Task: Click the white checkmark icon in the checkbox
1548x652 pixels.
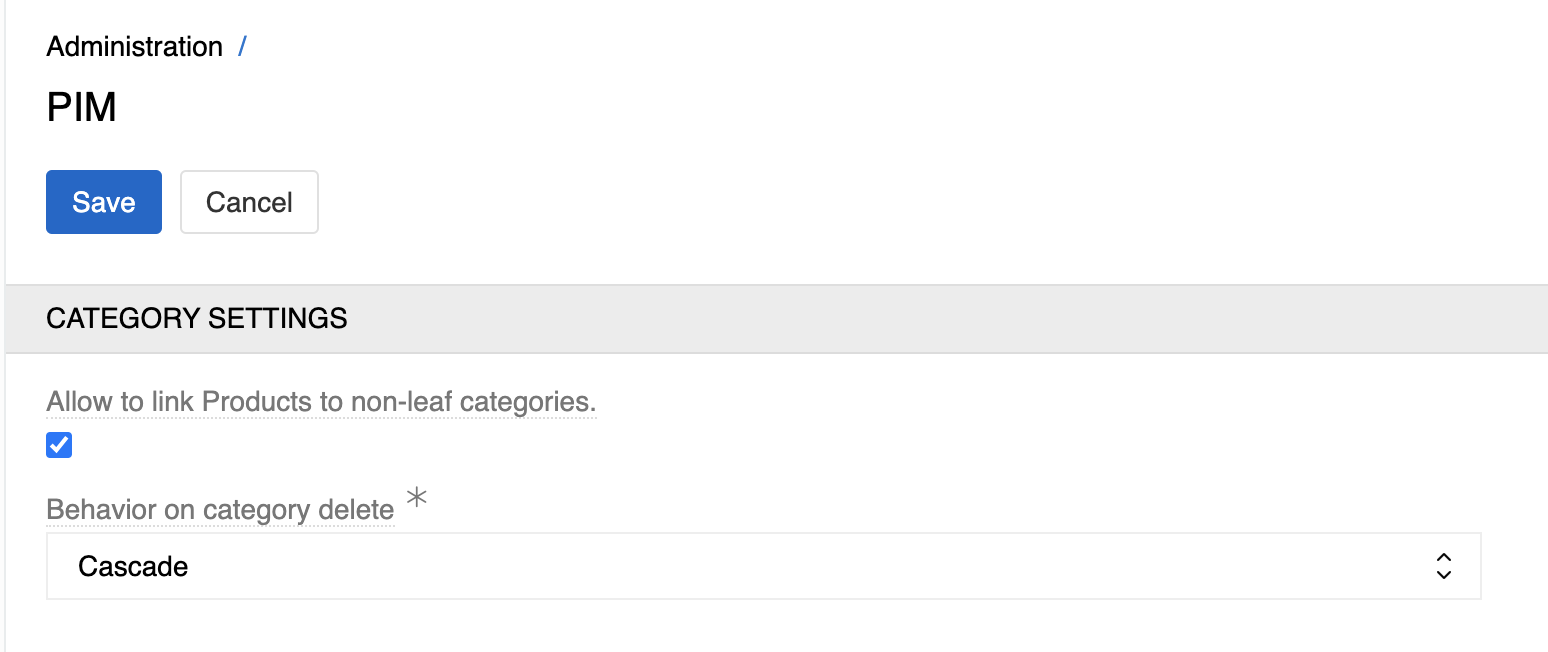Action: (x=59, y=445)
